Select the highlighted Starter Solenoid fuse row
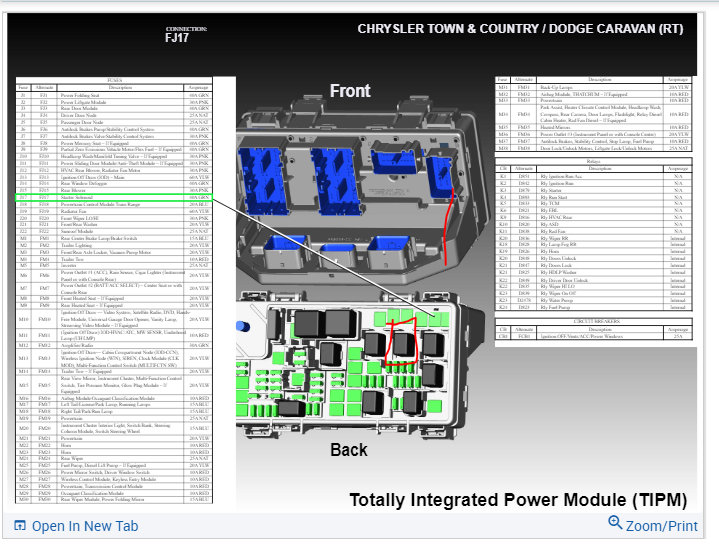 (114, 198)
